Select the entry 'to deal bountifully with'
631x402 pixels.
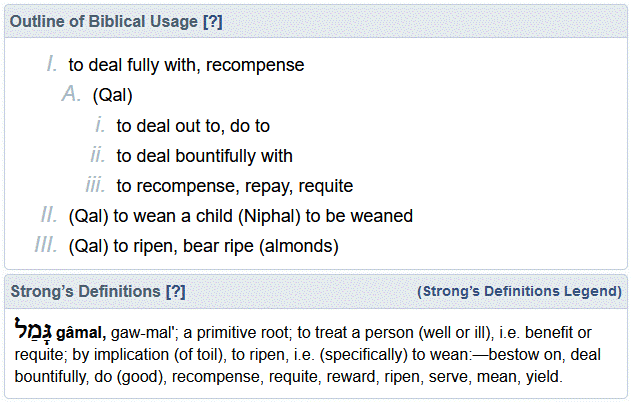(204, 156)
